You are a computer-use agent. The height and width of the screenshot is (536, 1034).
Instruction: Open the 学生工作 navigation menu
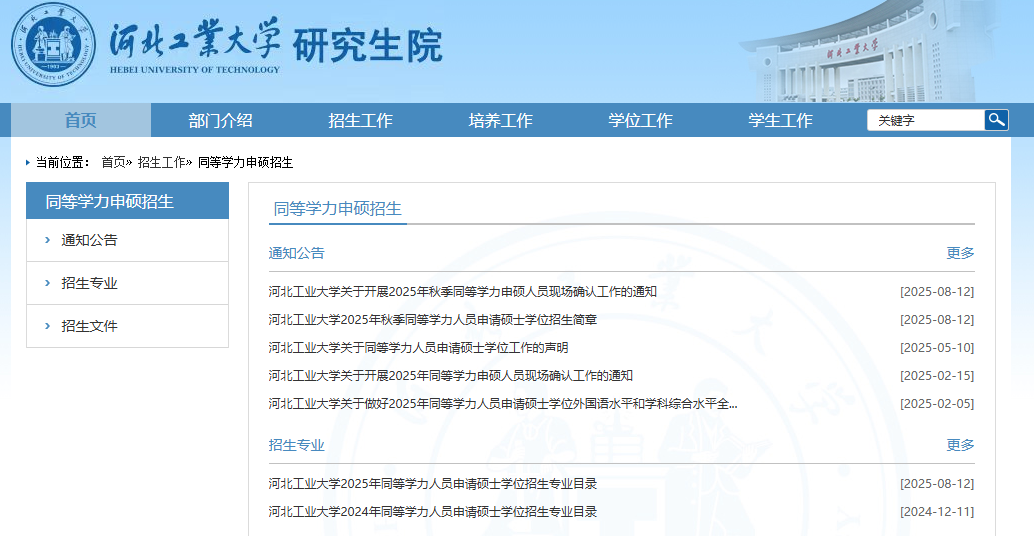(780, 120)
